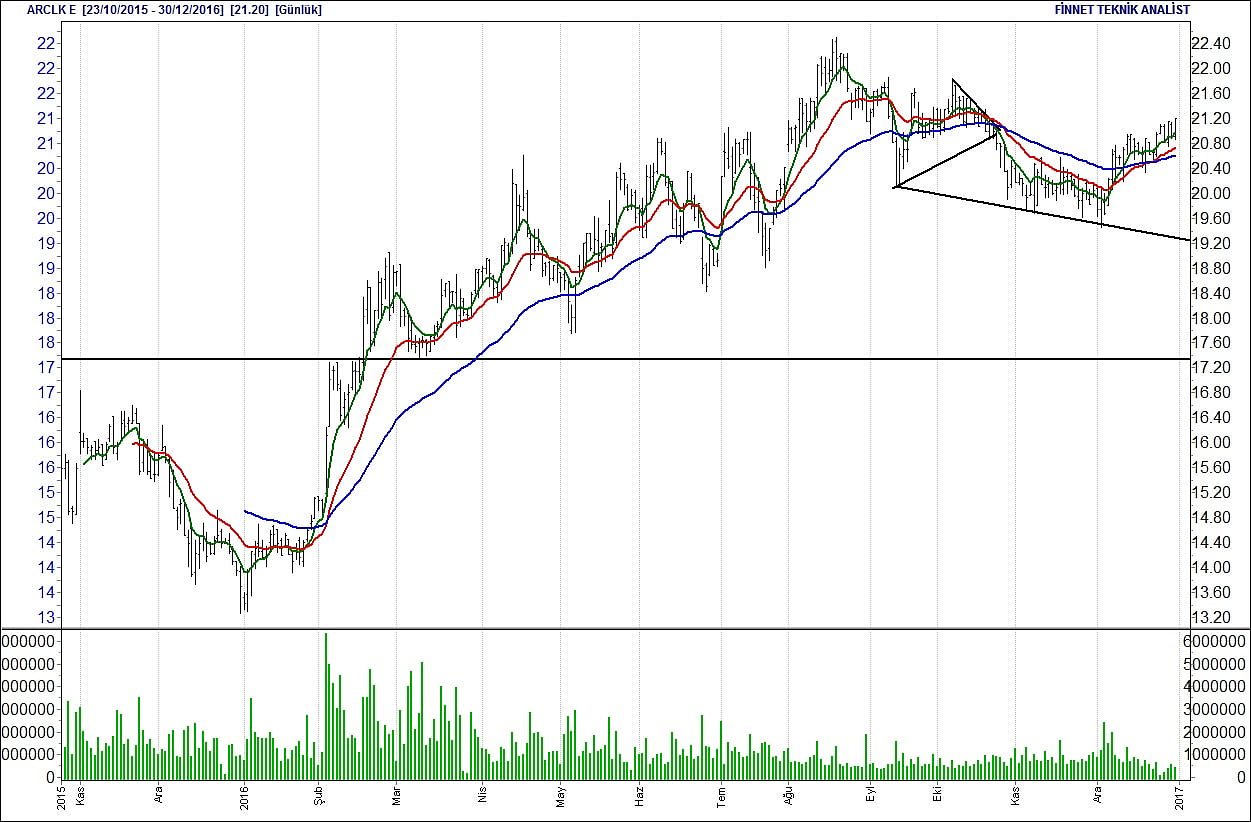This screenshot has height=822, width=1251.
Task: Click the 1000000 volume axis label on right
Action: 1216,756
